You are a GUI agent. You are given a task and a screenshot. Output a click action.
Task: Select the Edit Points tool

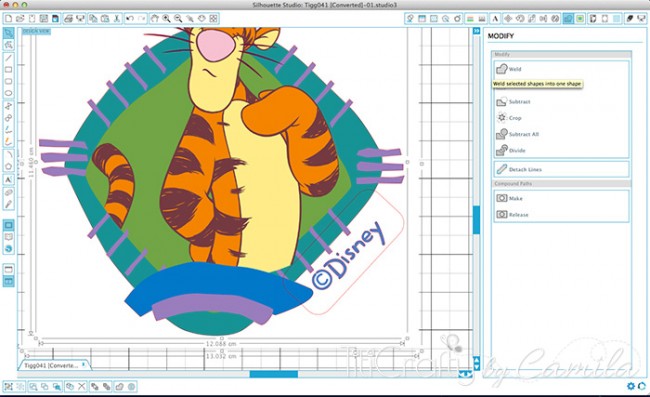click(8, 45)
